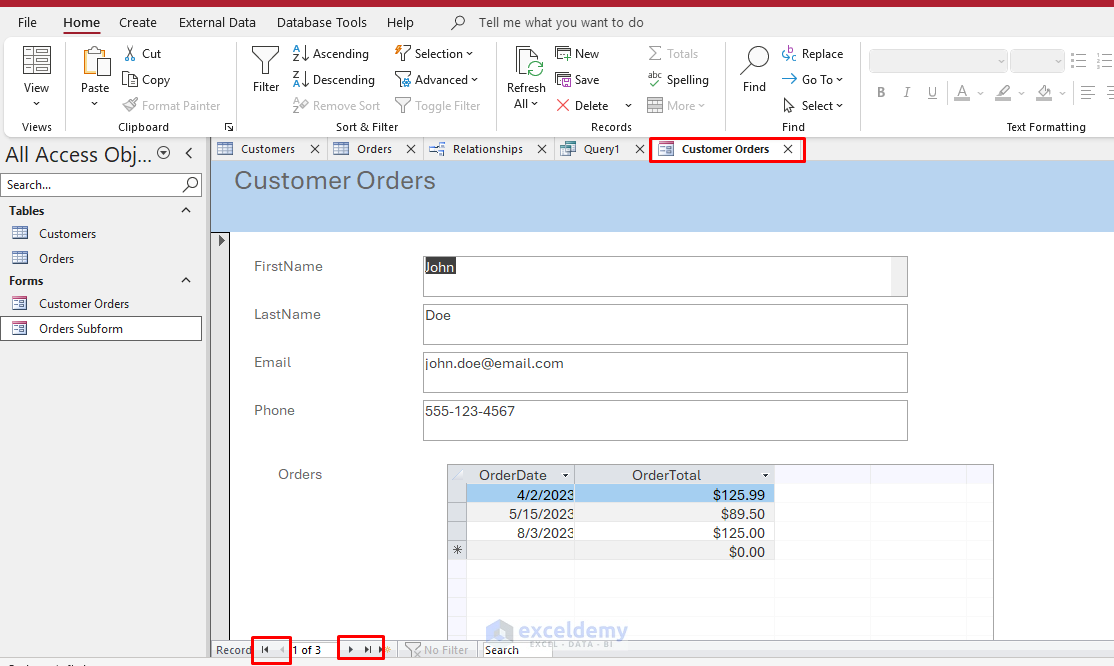Sort records Ascending

[331, 53]
